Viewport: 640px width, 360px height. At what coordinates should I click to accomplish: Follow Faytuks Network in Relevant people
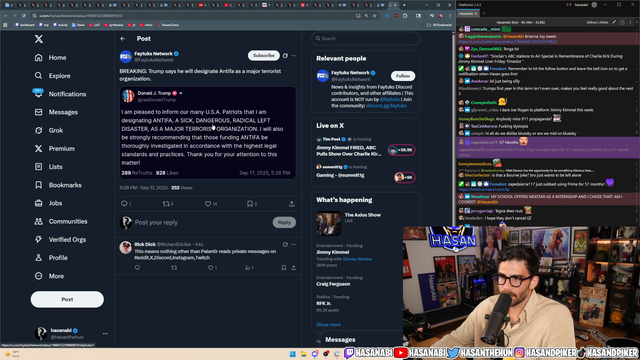point(402,76)
